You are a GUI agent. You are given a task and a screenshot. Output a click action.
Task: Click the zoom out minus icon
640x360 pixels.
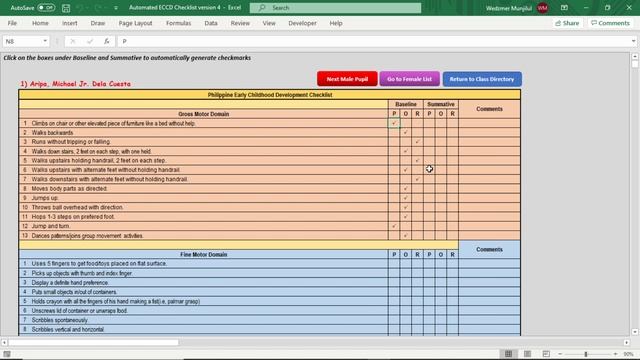[x=560, y=354]
